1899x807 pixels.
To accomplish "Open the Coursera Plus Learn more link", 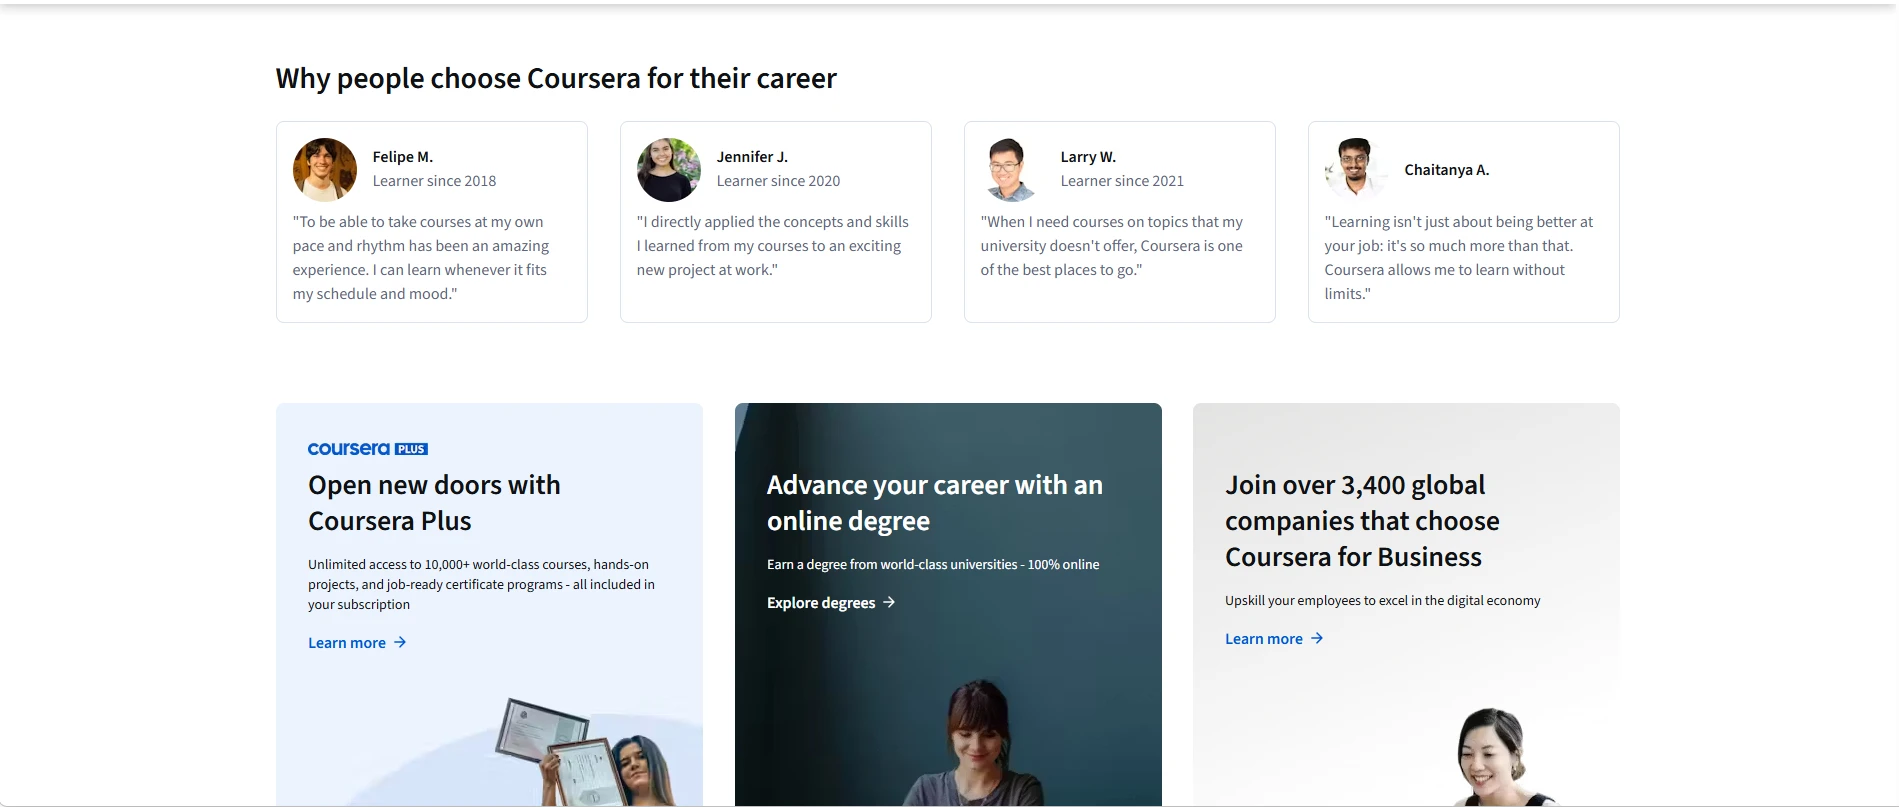I will 346,642.
